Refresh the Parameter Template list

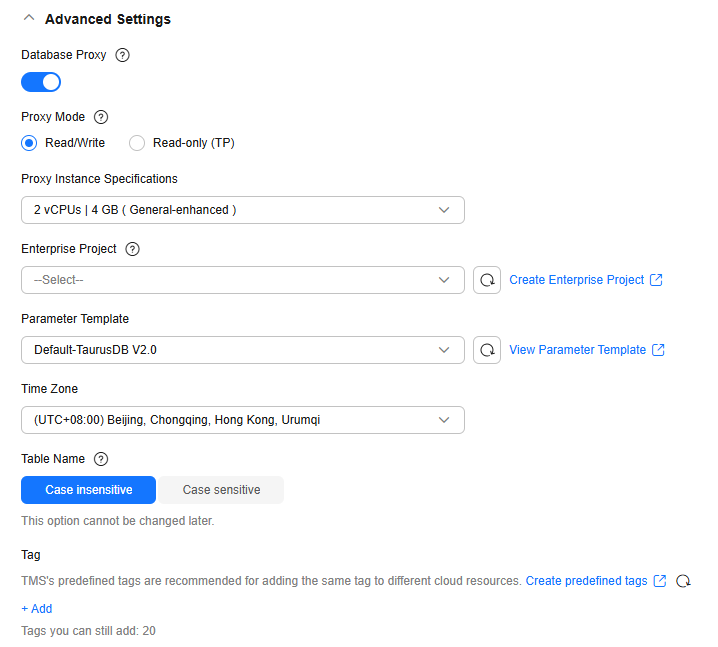point(487,350)
